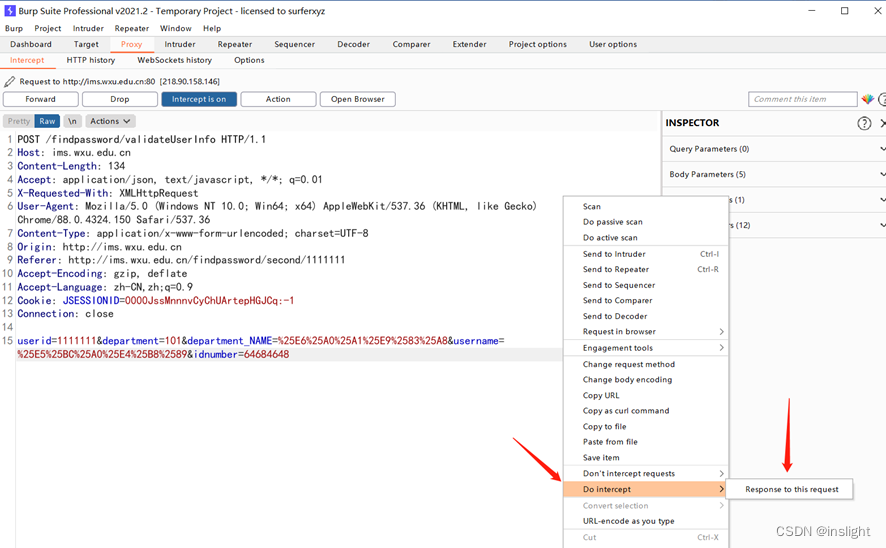Open the HTTP history sub-tab
This screenshot has width=886, height=548.
tap(90, 60)
